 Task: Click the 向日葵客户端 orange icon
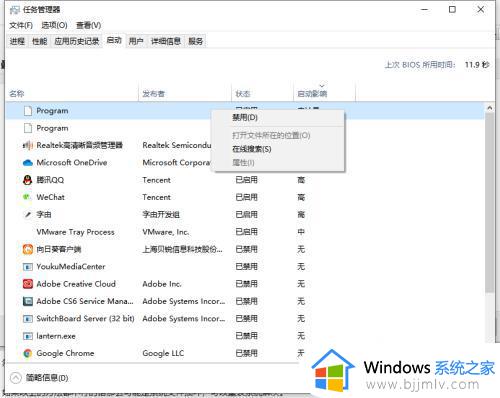coord(28,249)
